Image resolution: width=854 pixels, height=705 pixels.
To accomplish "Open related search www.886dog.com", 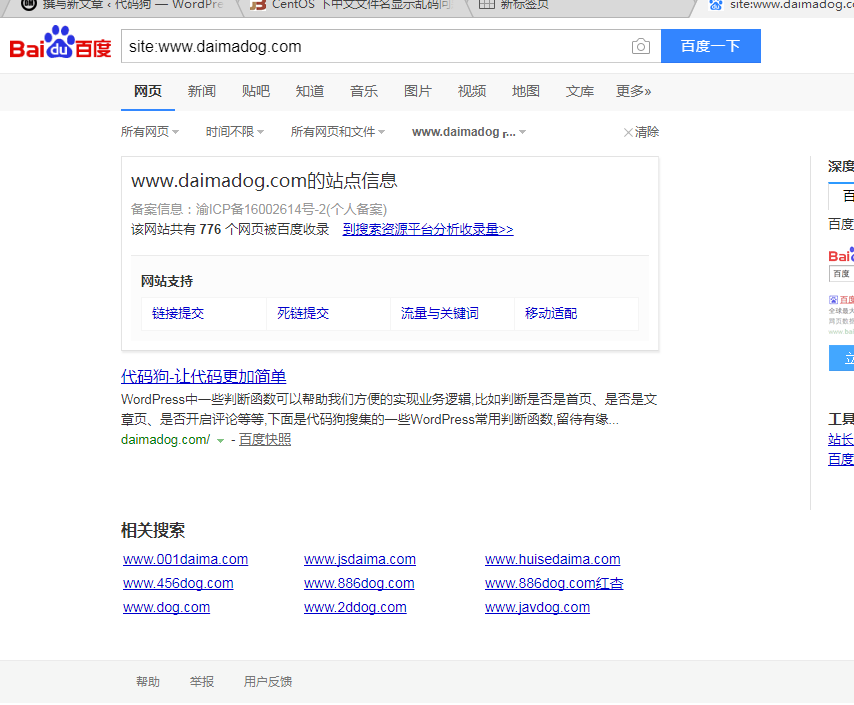I will tap(359, 584).
